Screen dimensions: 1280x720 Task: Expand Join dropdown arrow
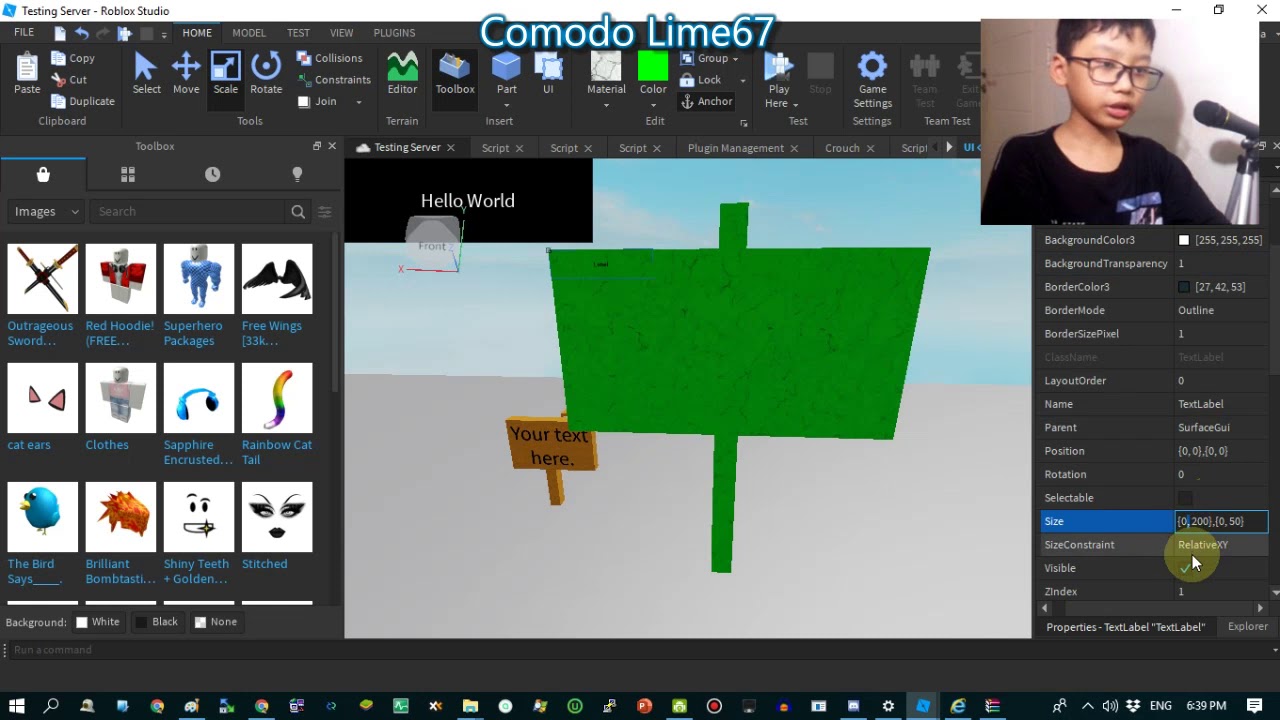click(x=359, y=102)
